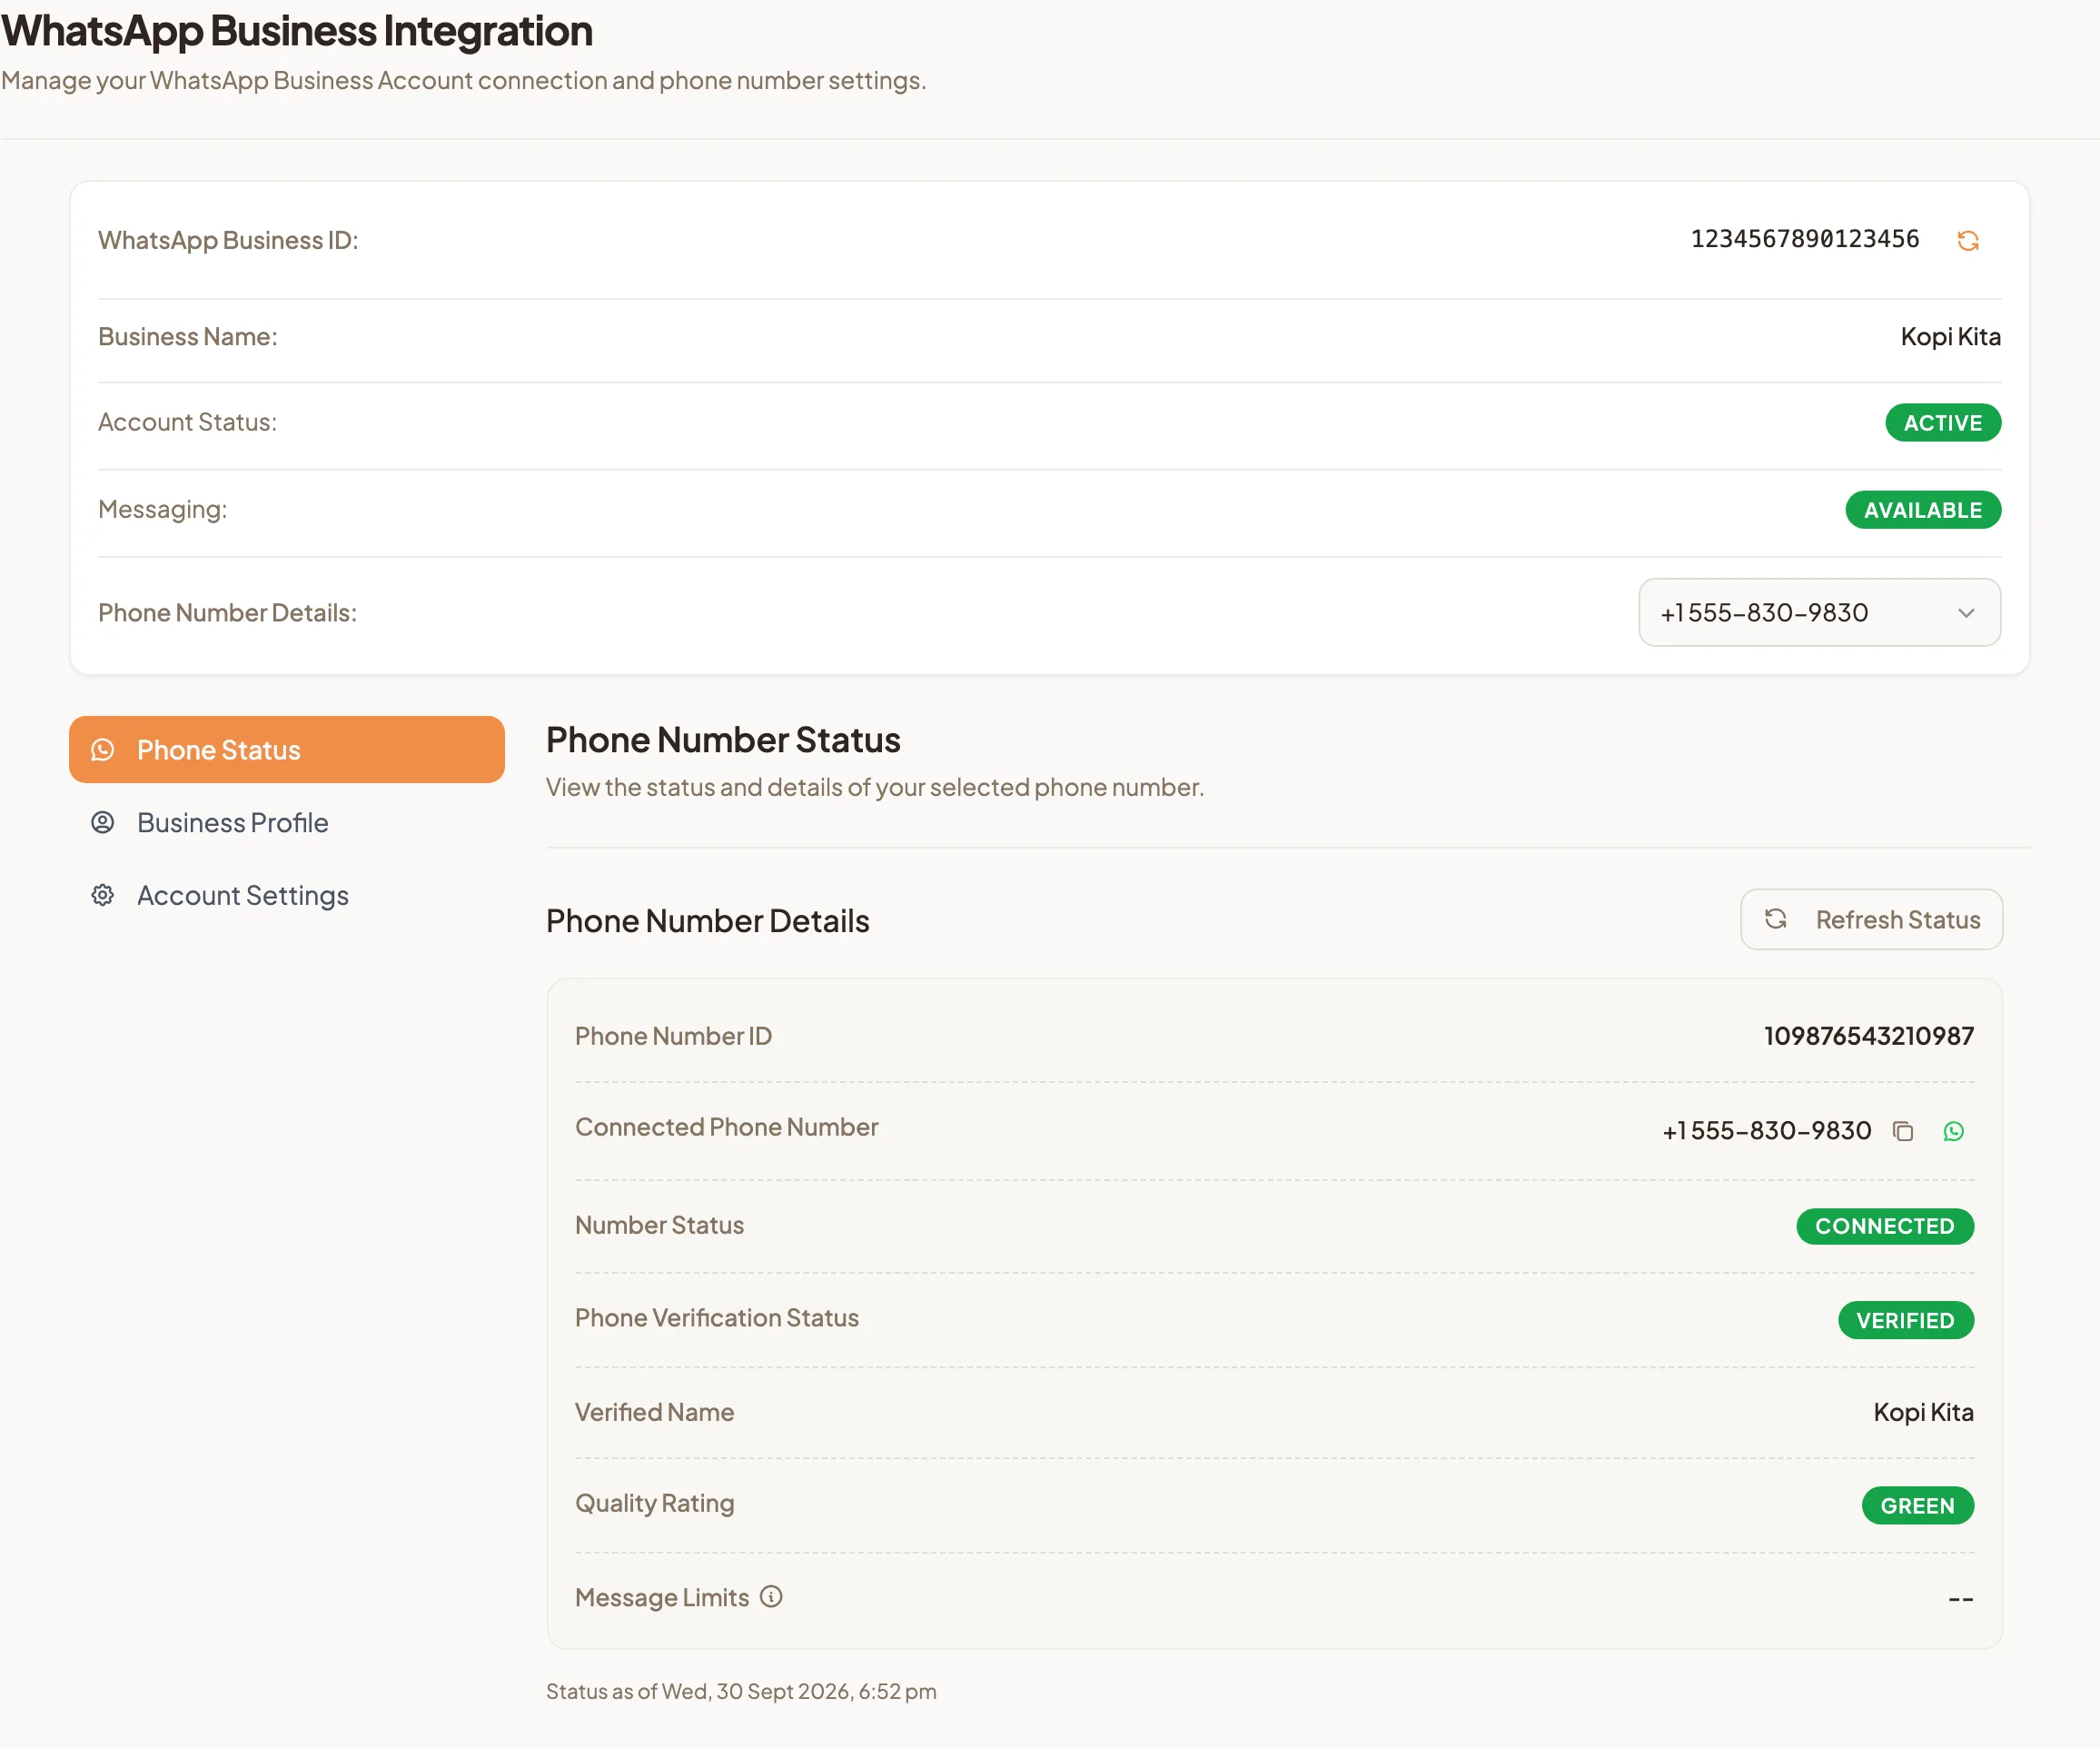Click the GREEN quality rating badge
Image resolution: width=2100 pixels, height=1748 pixels.
click(x=1917, y=1505)
